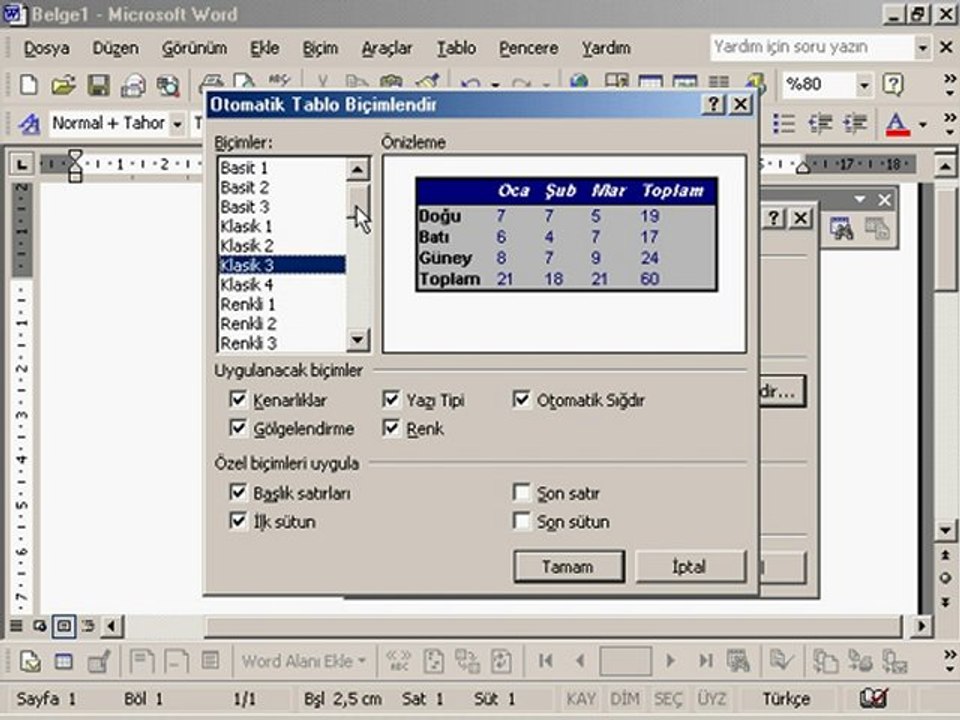
Task: Save the document with the floppy icon
Action: click(98, 84)
